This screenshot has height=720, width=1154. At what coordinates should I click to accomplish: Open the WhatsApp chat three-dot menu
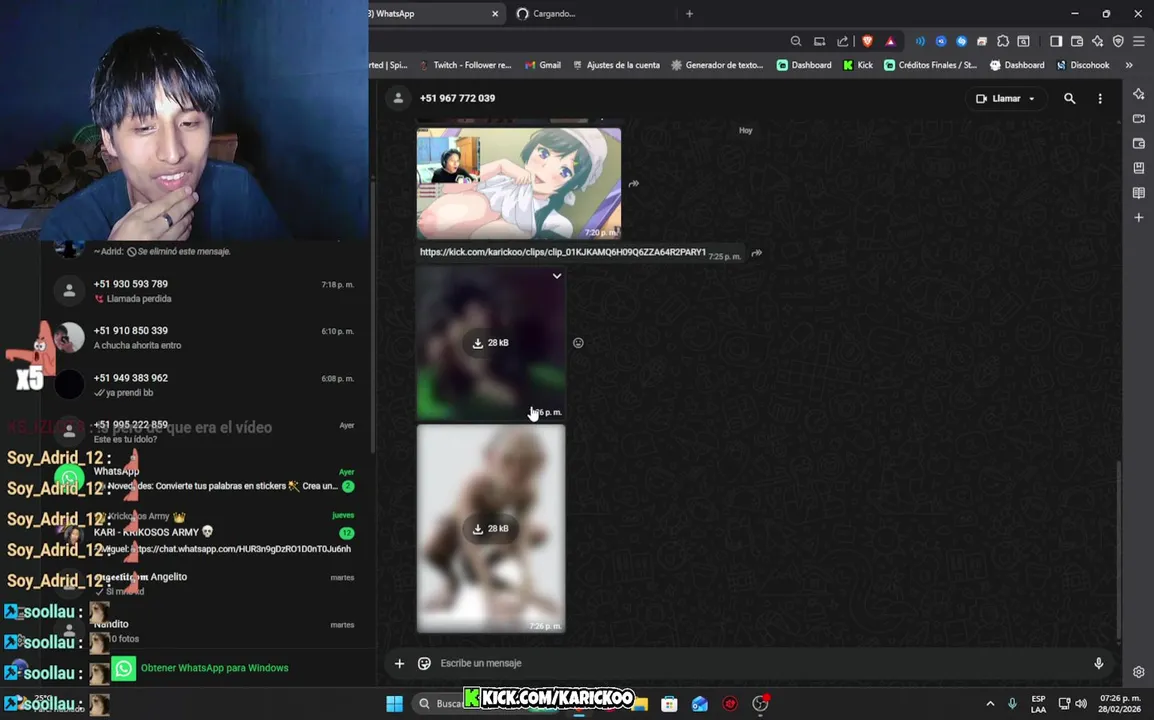tap(1100, 98)
